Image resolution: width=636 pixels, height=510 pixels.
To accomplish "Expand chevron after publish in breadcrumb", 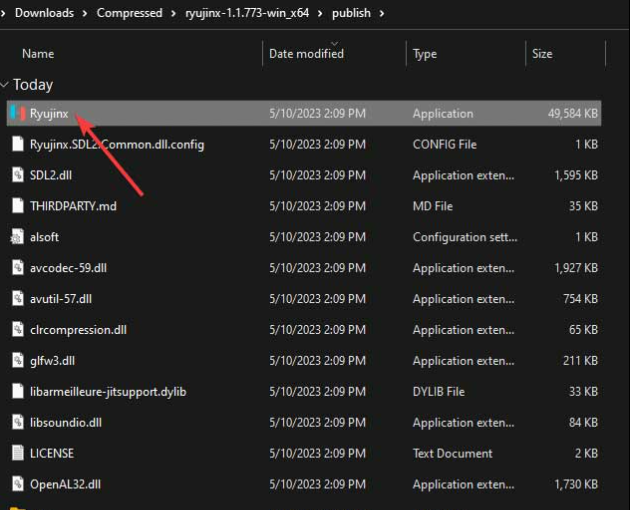I will (x=382, y=13).
